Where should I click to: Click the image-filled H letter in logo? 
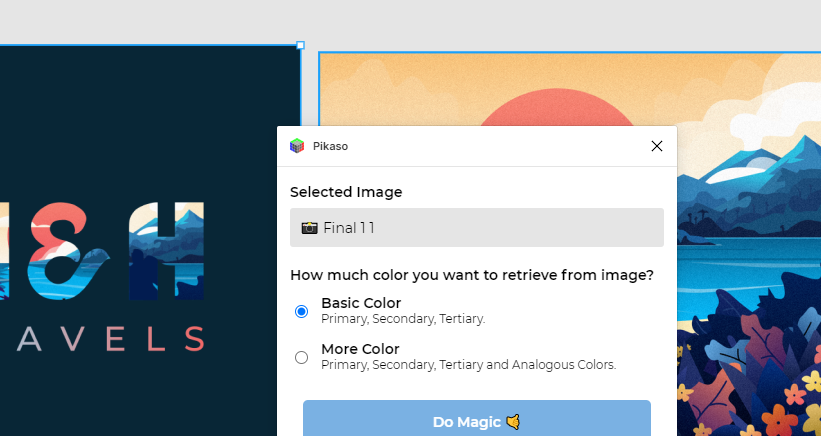178,250
